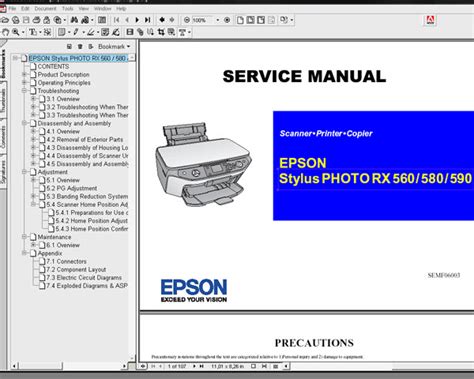Screen dimensions: 474x379
Task: Select the 5.2 PG Adjustment bookmark
Action: click(x=71, y=188)
